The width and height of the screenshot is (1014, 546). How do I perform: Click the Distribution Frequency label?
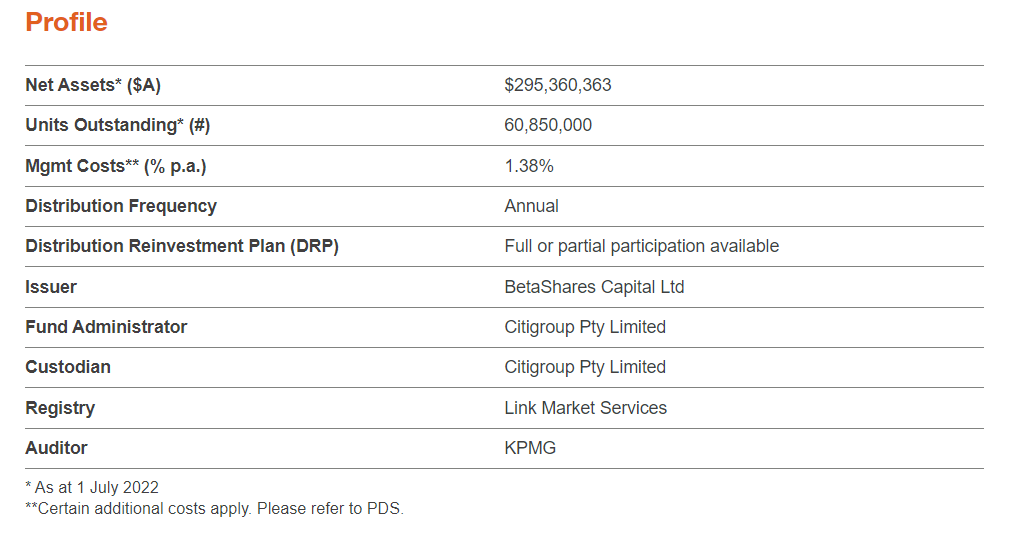click(120, 206)
